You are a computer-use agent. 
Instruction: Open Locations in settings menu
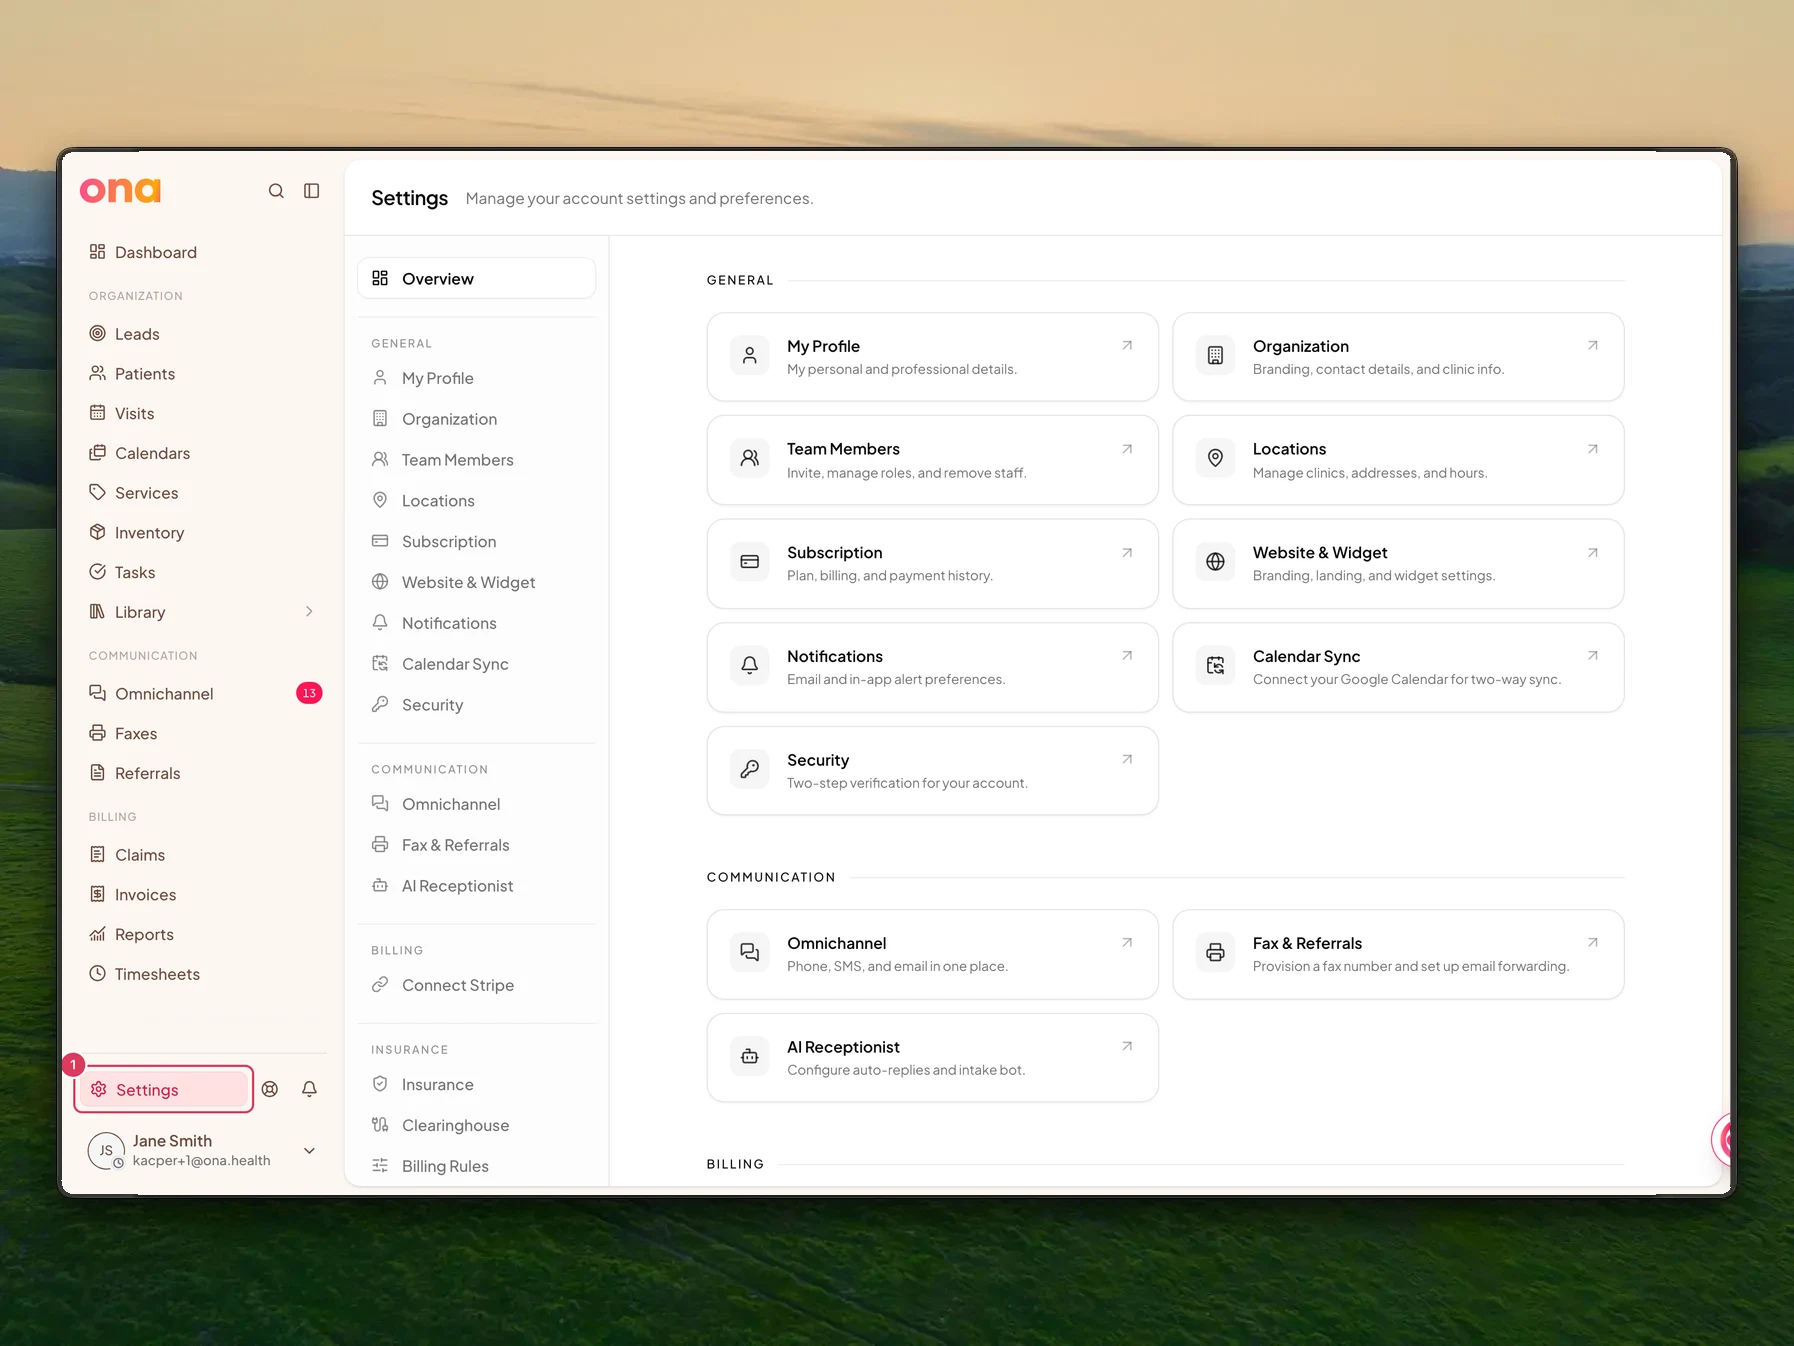[477, 501]
